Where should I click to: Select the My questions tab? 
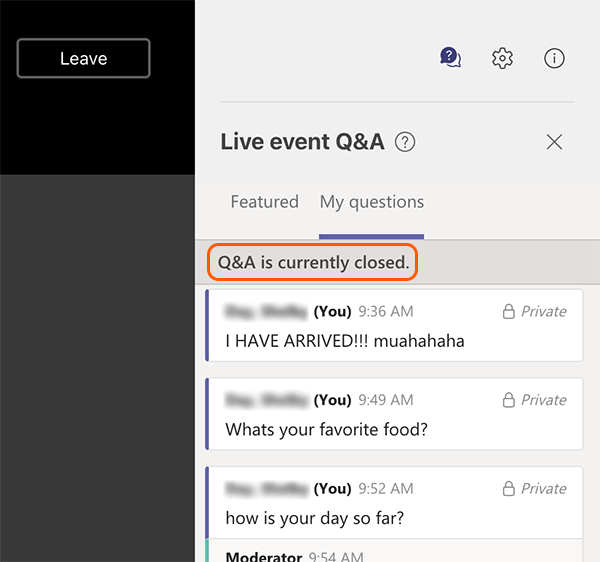click(x=372, y=202)
